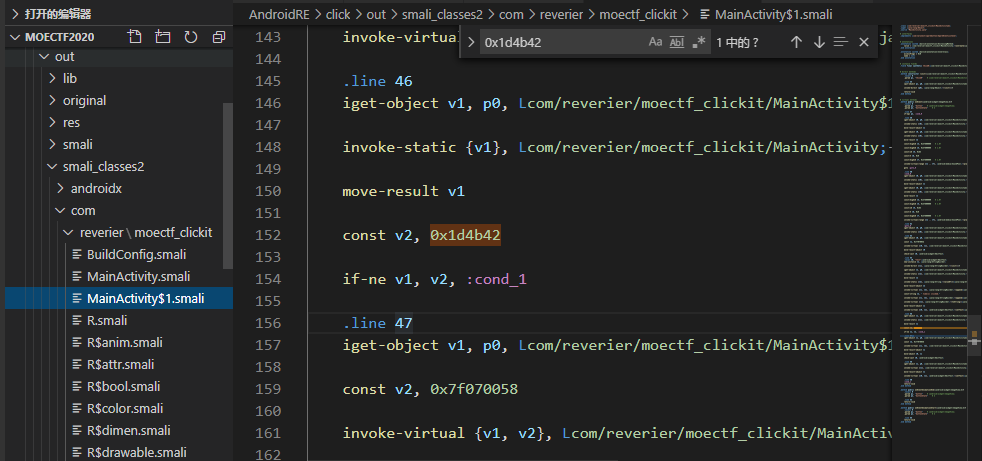Close the find widget

tap(864, 42)
